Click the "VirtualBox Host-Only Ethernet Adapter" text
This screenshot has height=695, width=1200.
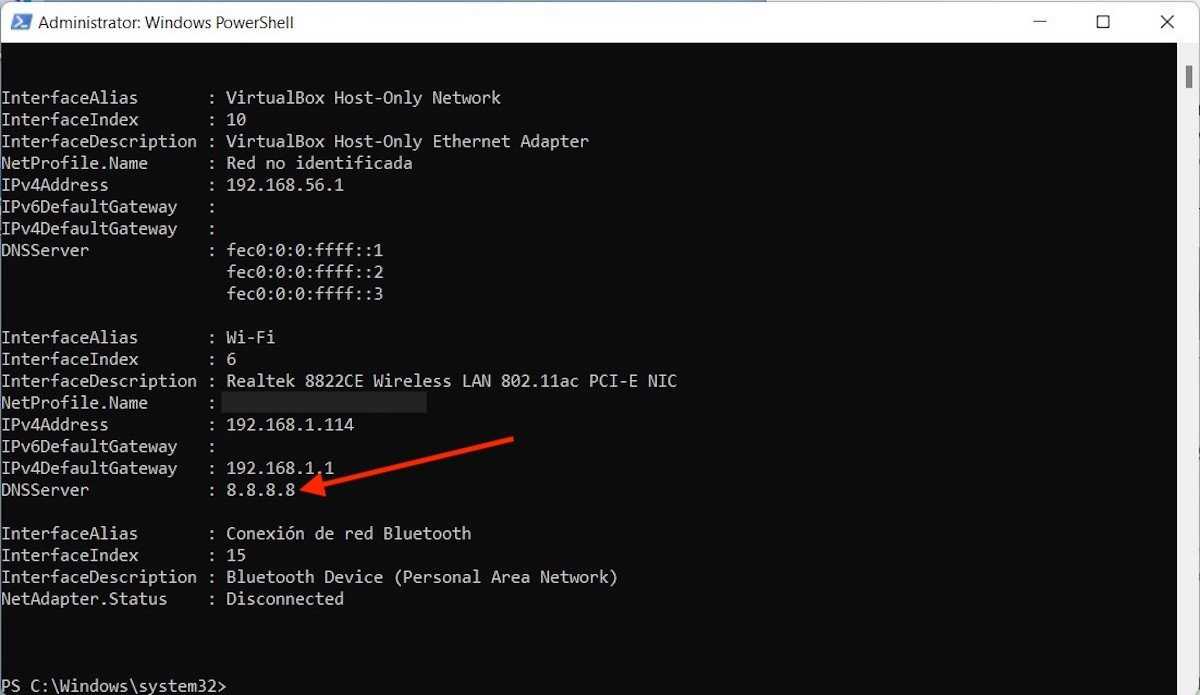click(407, 141)
